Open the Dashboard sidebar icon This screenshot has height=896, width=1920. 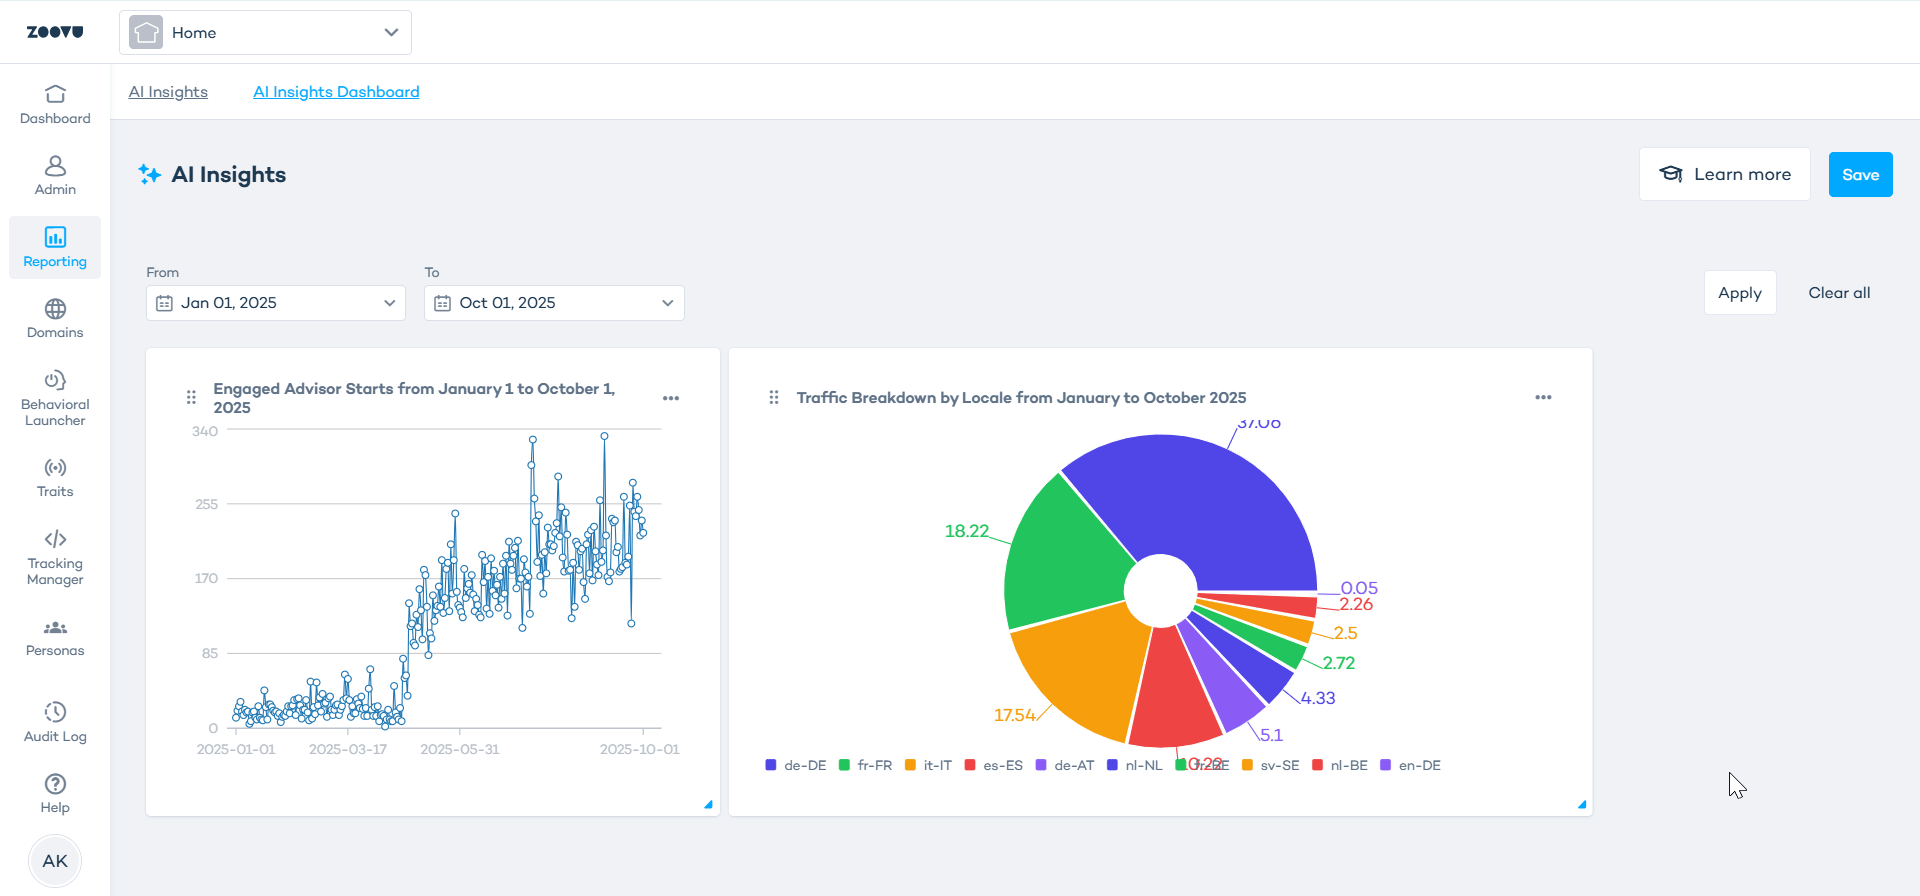55,94
